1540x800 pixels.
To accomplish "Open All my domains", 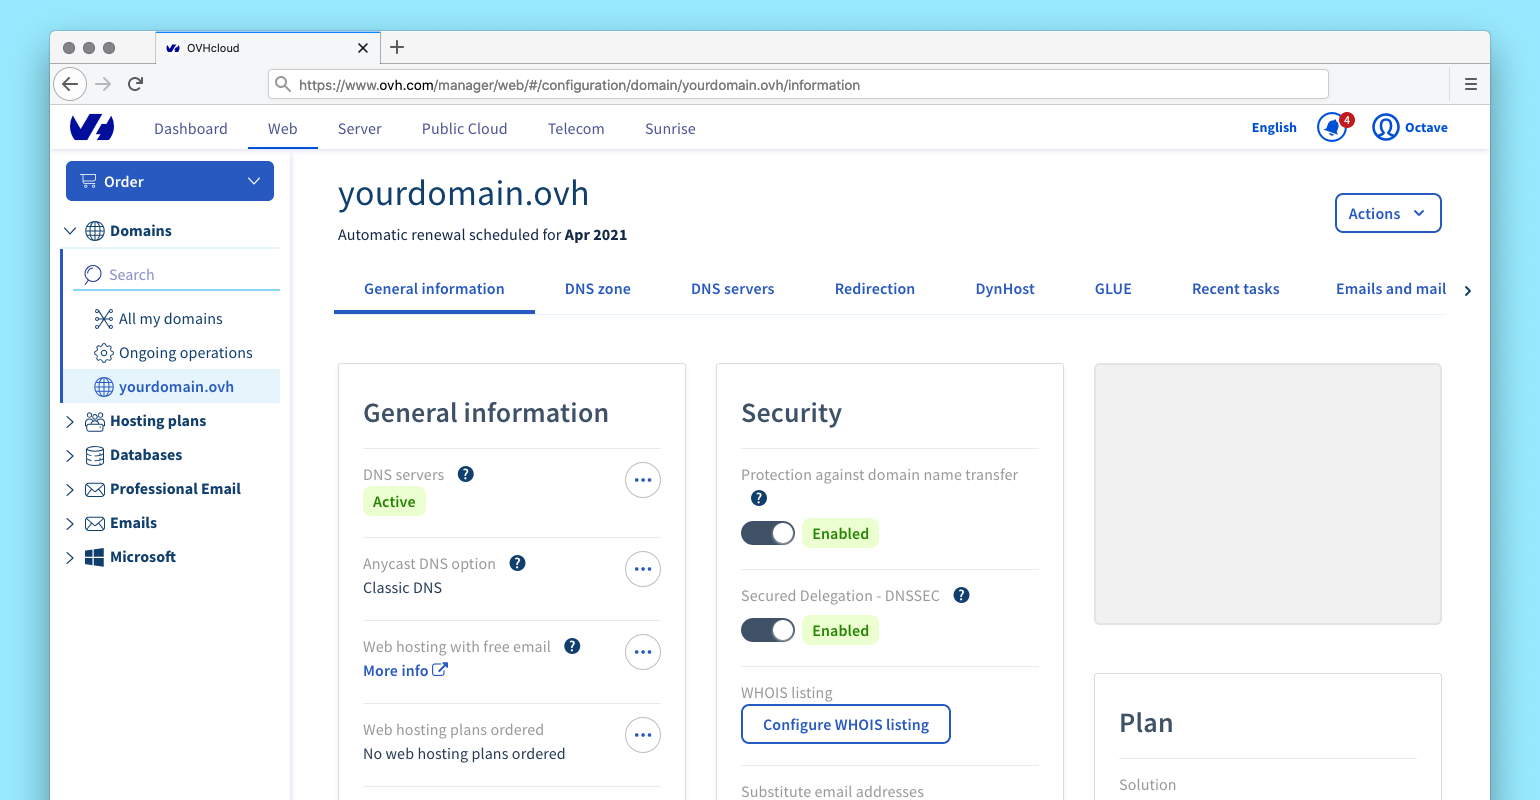I will [x=171, y=319].
